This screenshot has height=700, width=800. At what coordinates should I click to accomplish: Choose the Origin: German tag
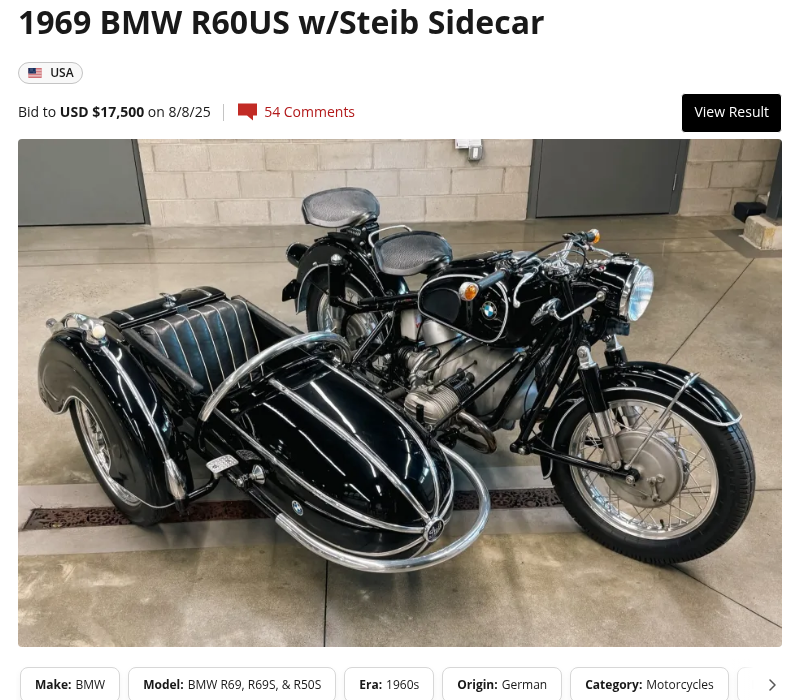coord(502,684)
